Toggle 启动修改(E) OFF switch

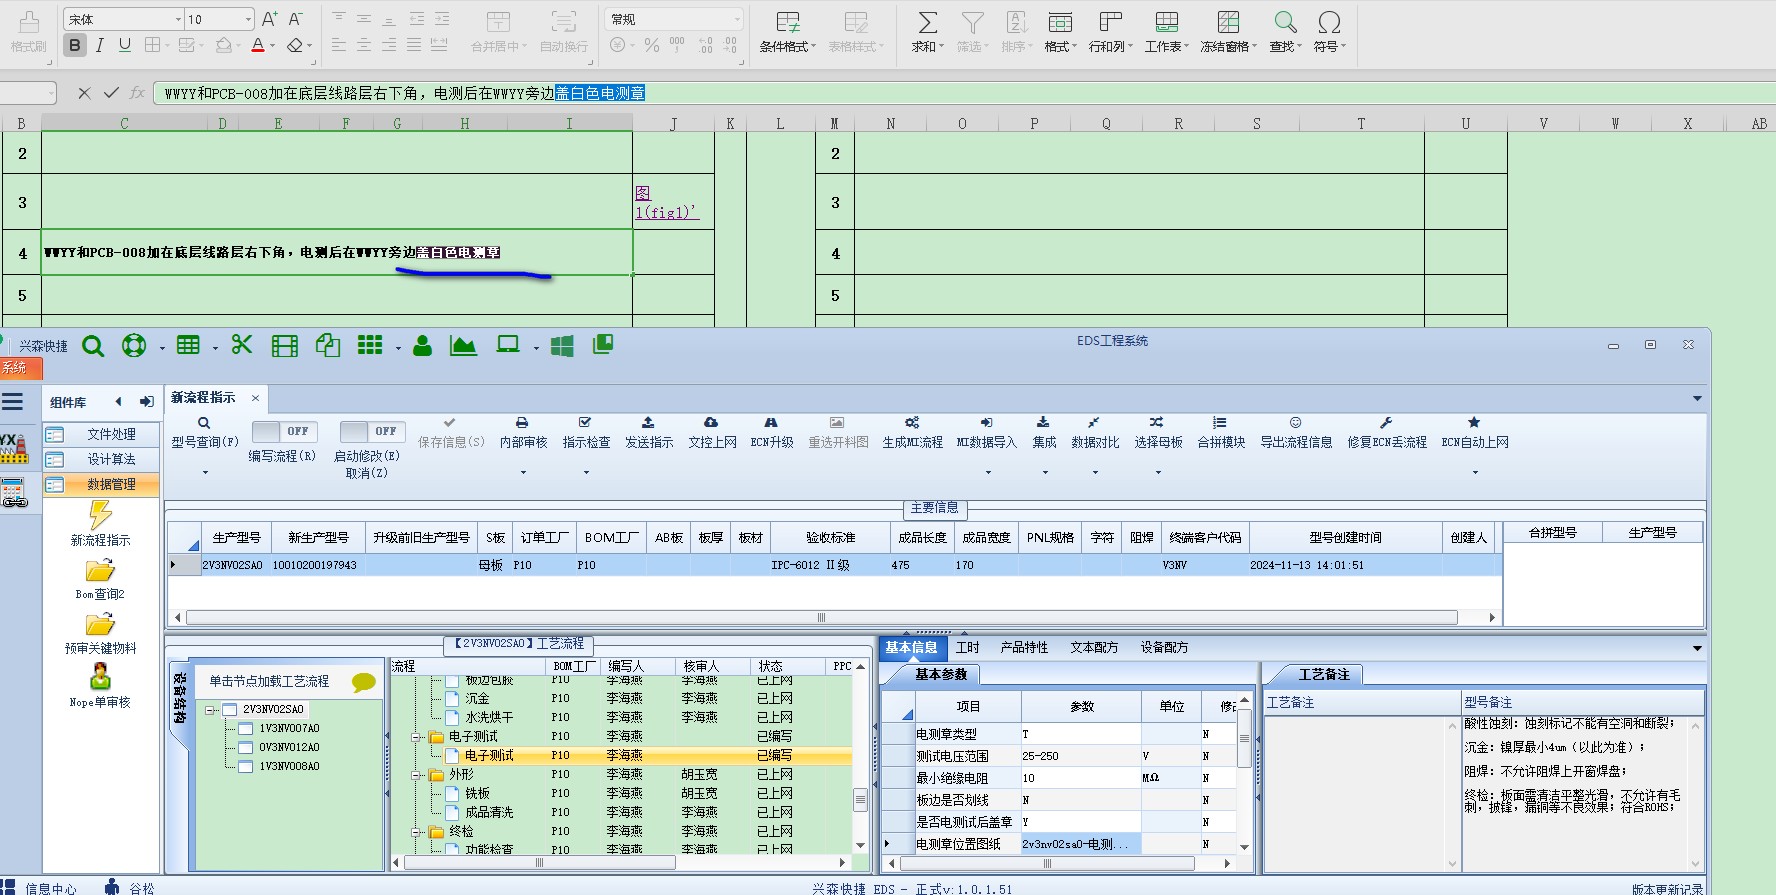[372, 431]
